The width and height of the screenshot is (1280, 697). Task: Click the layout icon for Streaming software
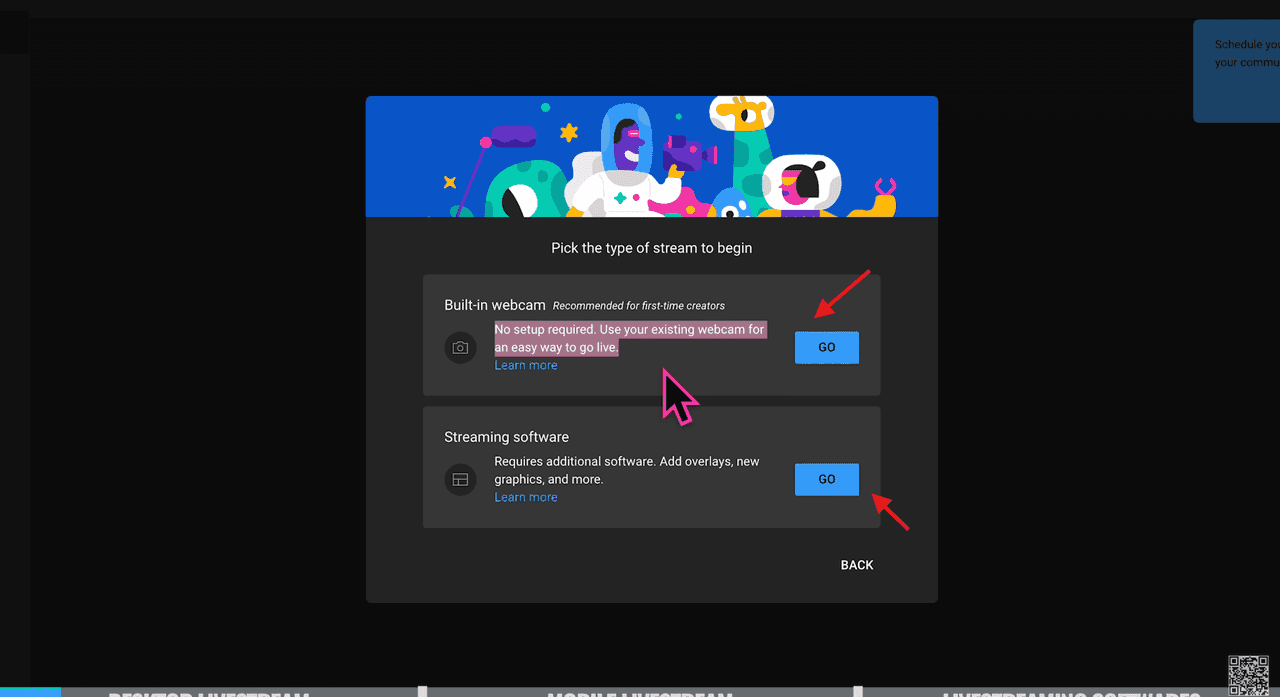(460, 480)
